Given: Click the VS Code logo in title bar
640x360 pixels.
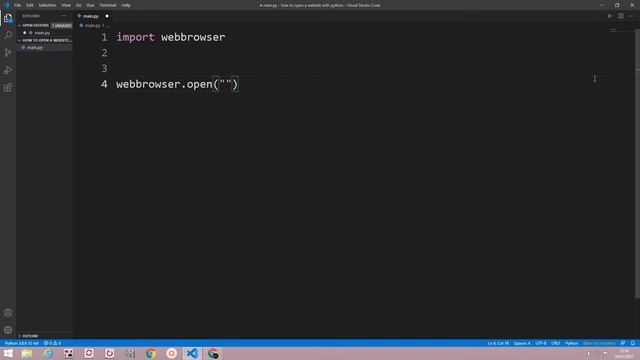Looking at the screenshot, I should pyautogui.click(x=6, y=5).
